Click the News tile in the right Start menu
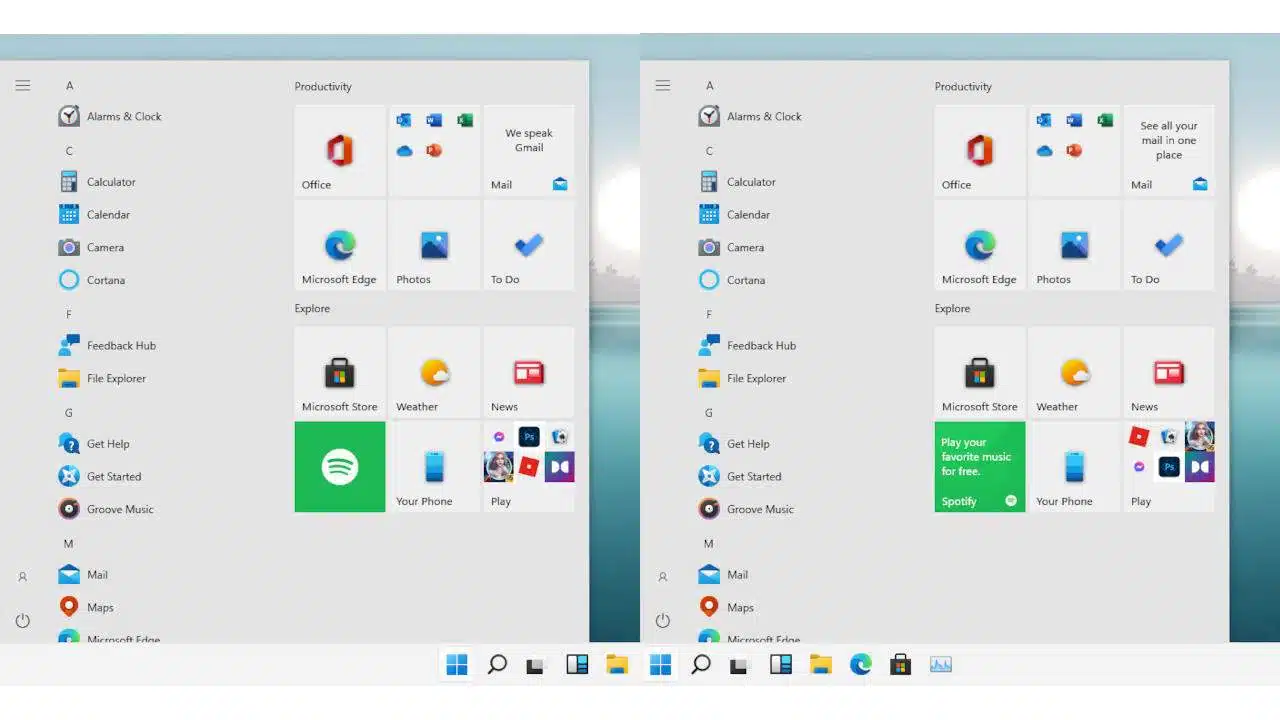Screen dimensions: 1280x720 tap(1168, 372)
